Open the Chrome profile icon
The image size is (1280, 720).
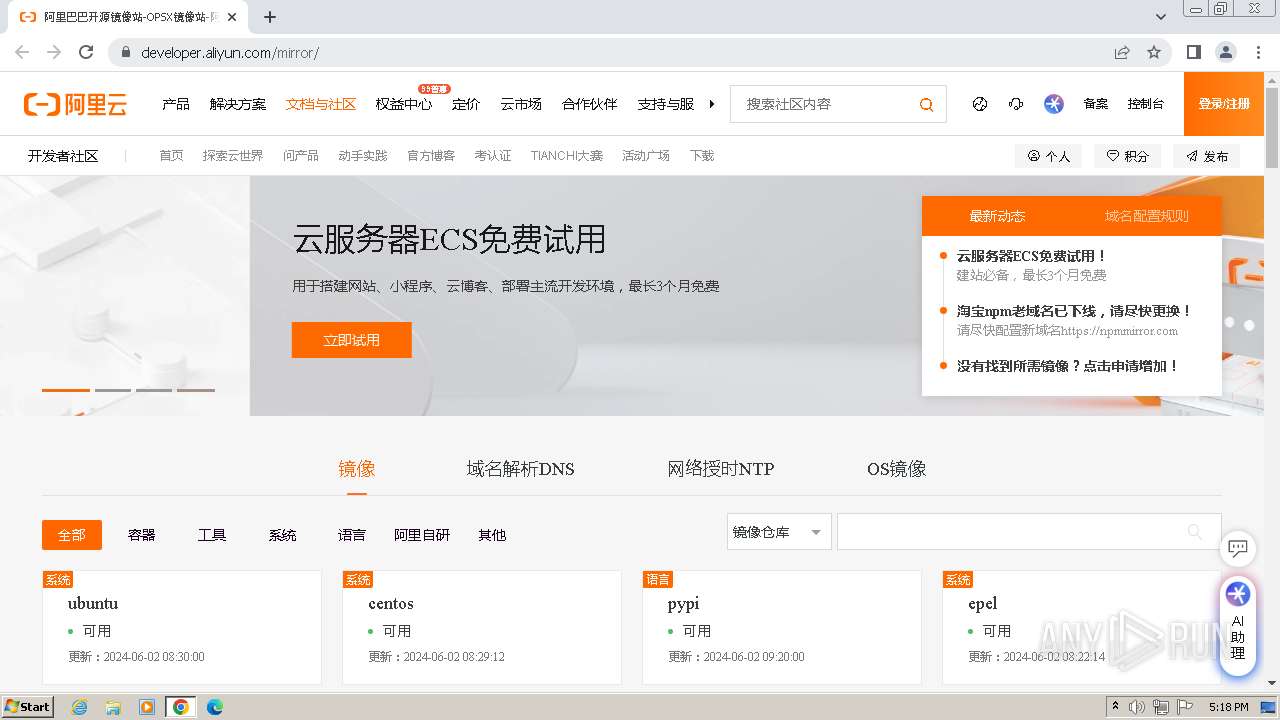(x=1226, y=52)
